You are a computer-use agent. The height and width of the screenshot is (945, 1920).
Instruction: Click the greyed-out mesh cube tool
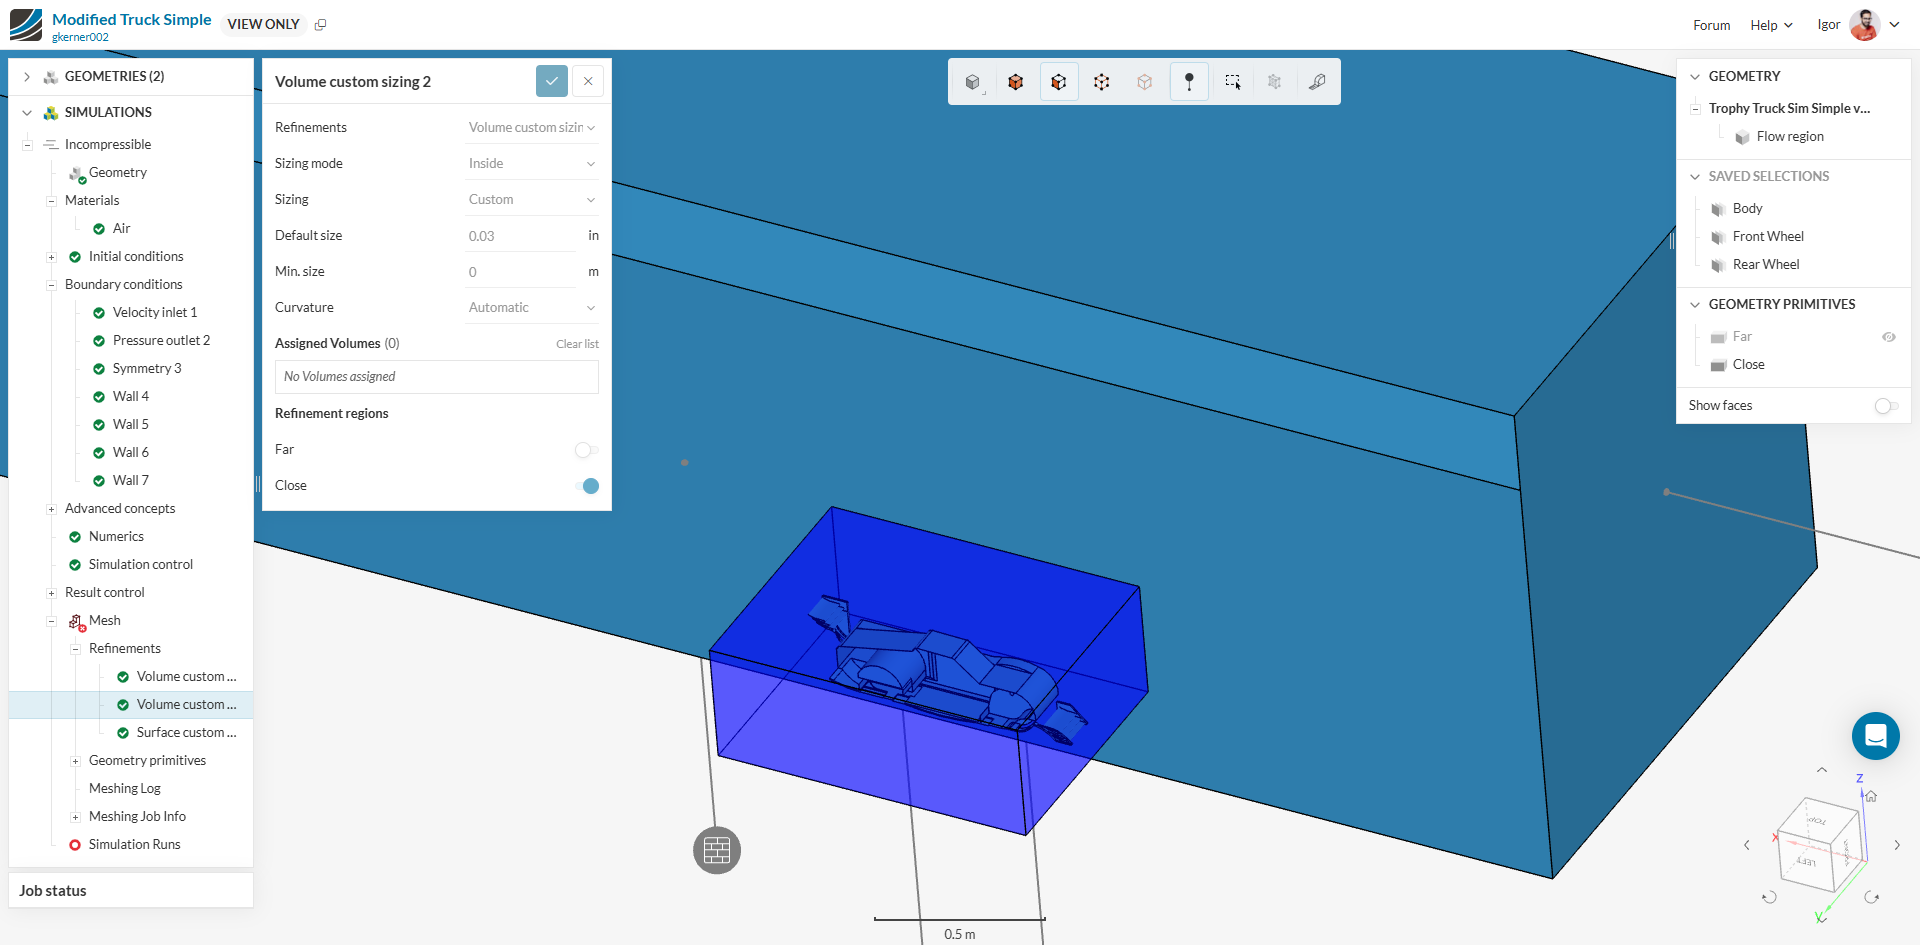pos(1275,82)
